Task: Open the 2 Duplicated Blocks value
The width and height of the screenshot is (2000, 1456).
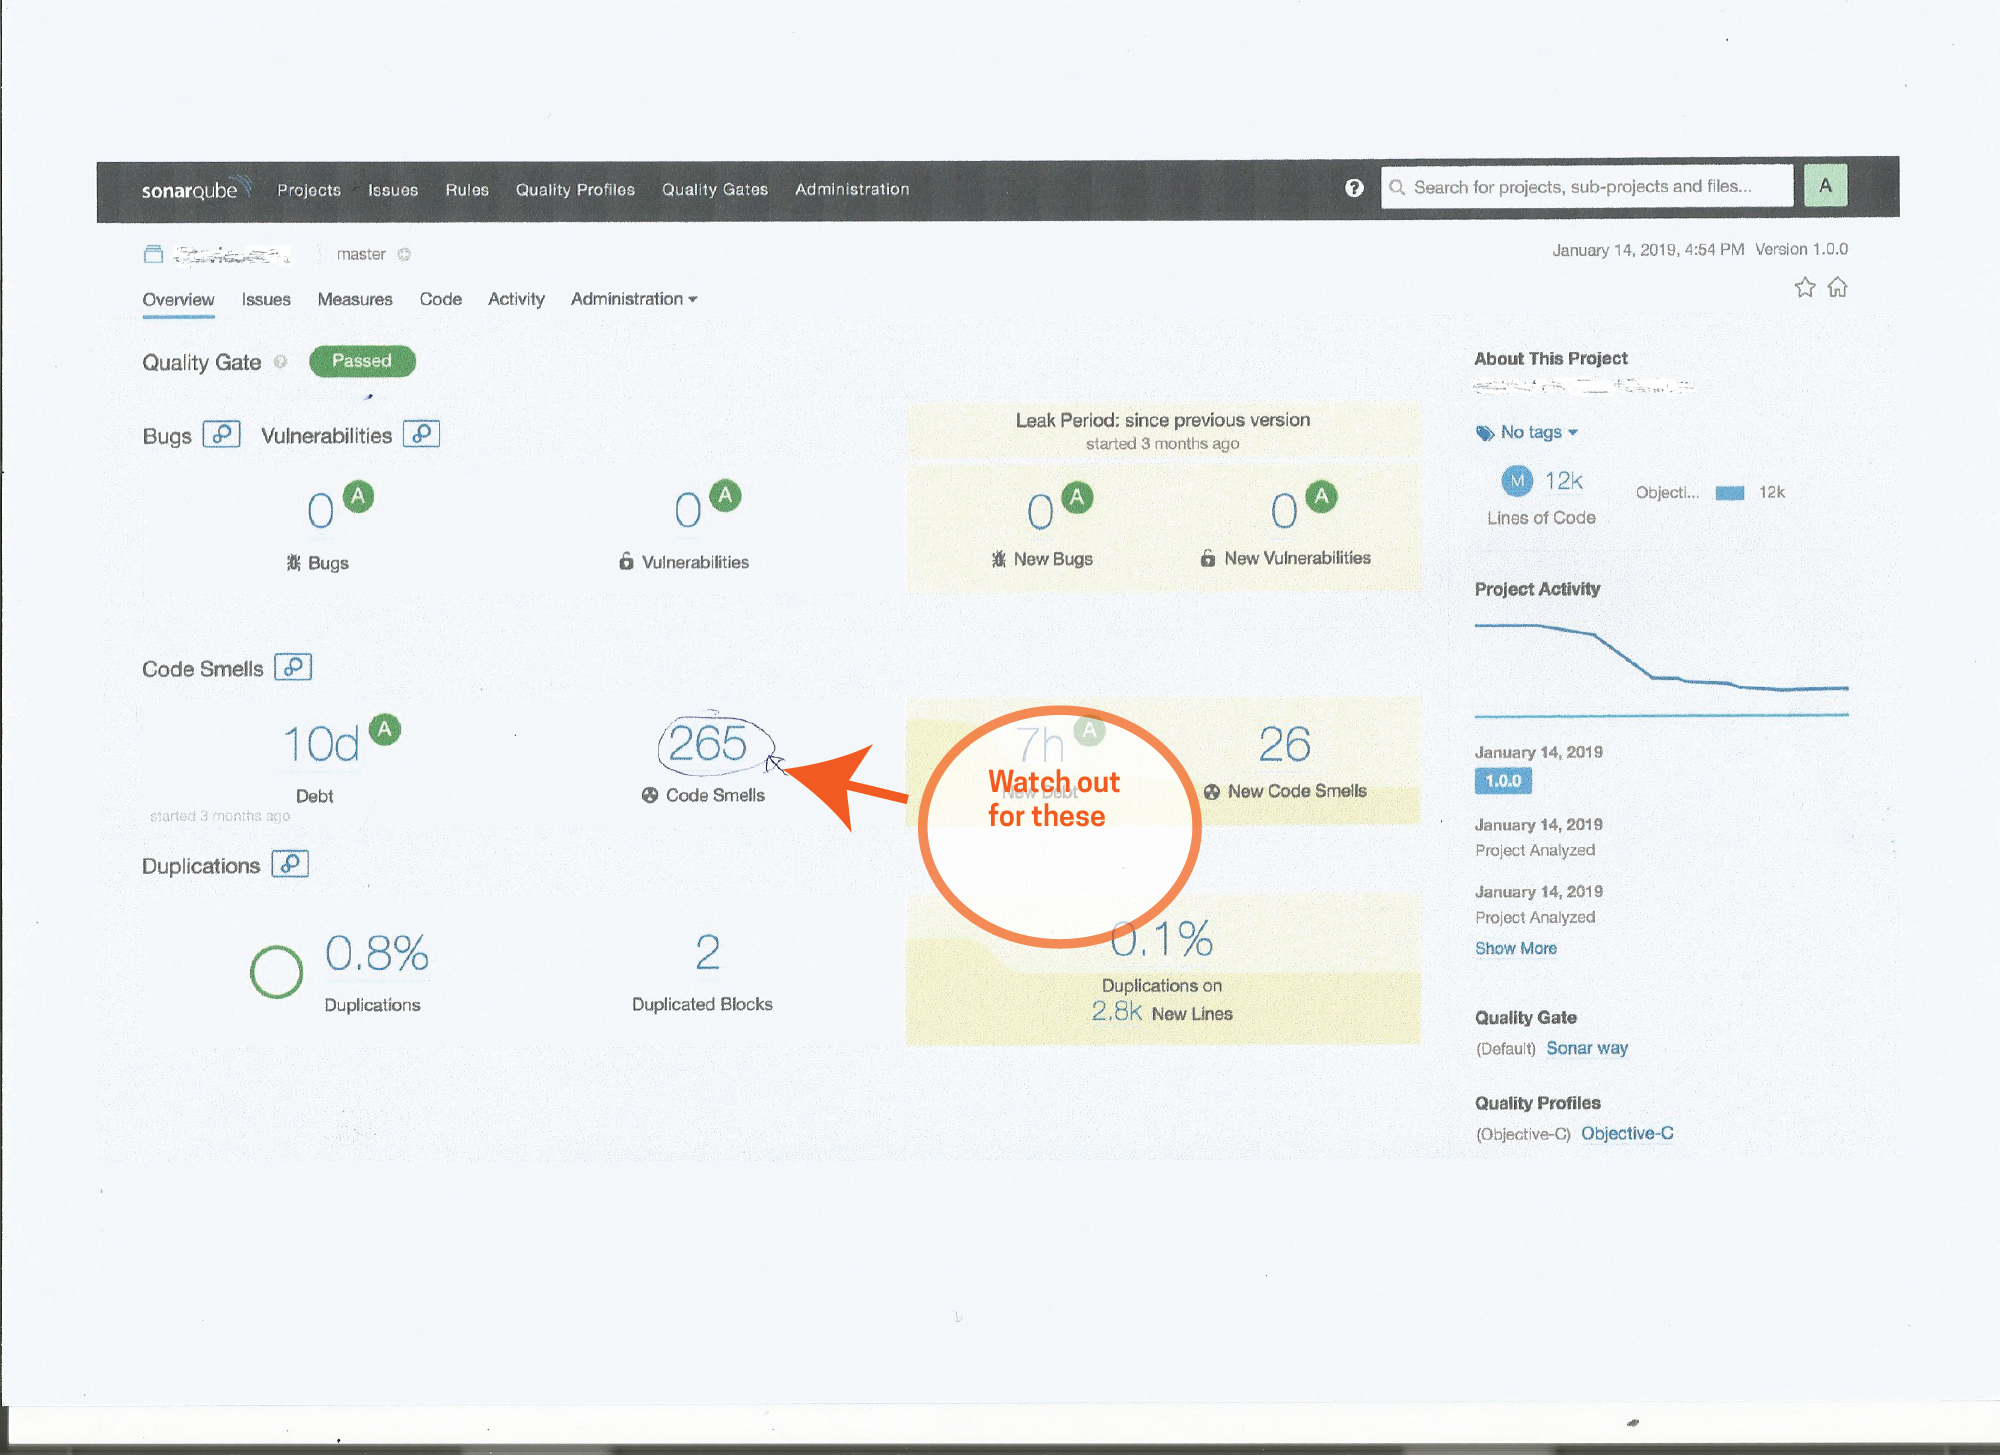Action: (x=707, y=952)
